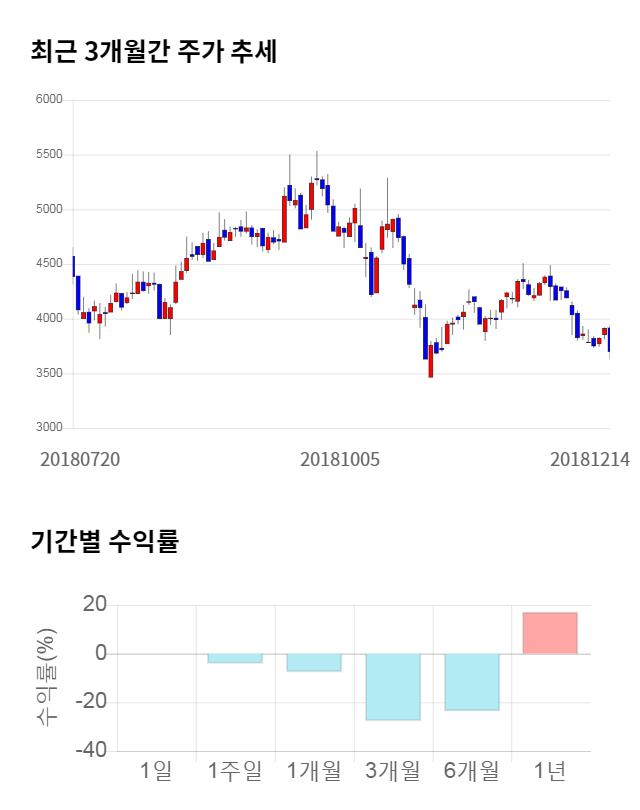Screen dimensions: 640x810
Task: Click the 1일 period label
Action: coord(156,771)
